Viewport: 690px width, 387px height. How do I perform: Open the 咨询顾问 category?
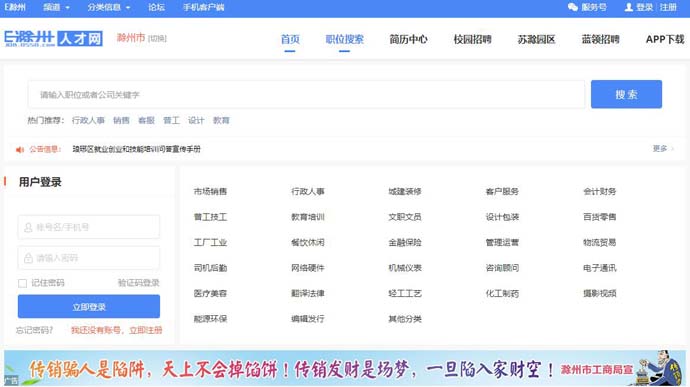502,268
